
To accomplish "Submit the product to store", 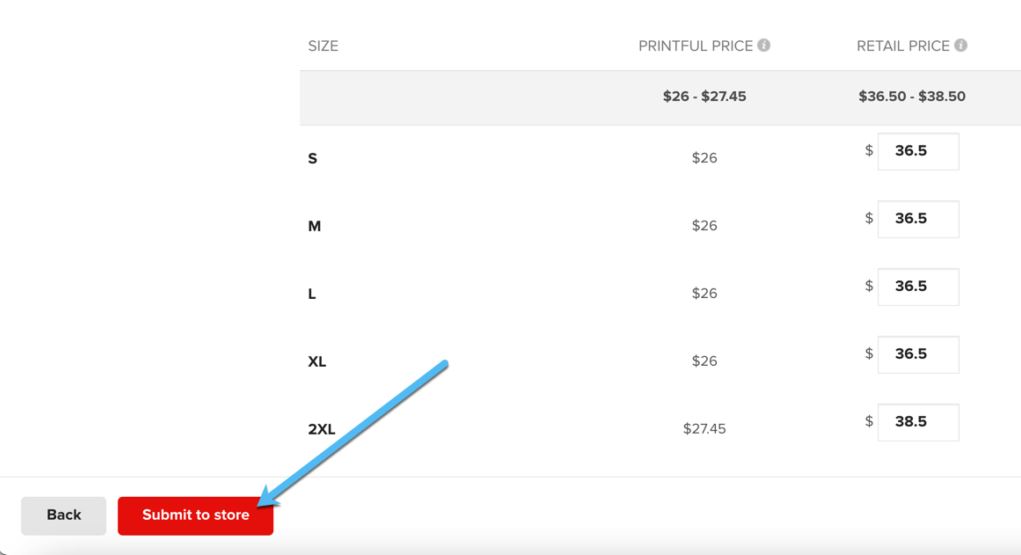I will (195, 515).
